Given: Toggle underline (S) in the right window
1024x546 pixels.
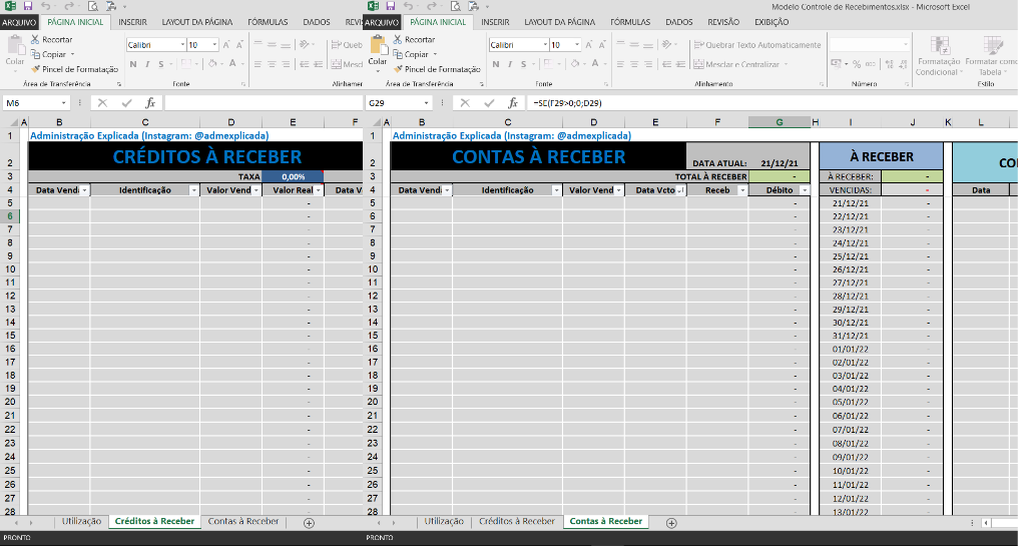Looking at the screenshot, I should [524, 64].
